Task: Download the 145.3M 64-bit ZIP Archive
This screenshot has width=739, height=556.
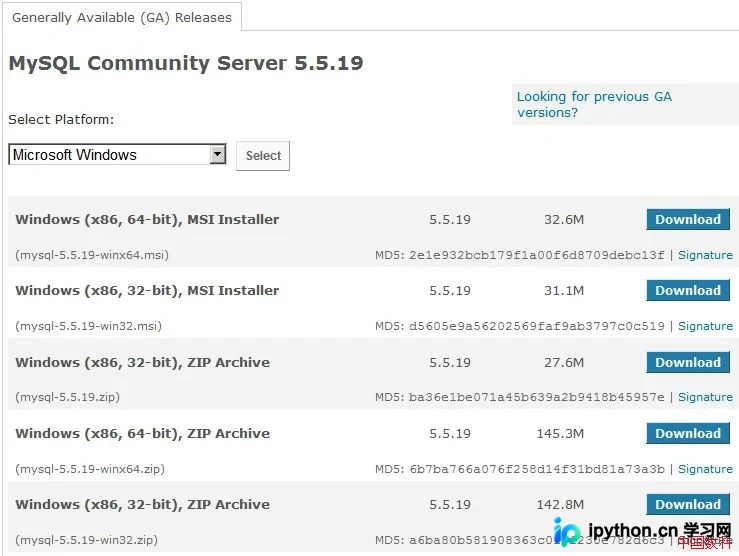Action: click(688, 433)
